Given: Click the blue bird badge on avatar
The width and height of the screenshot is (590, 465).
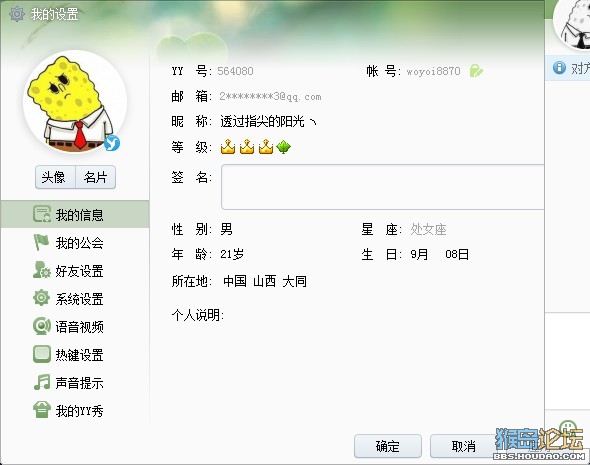Looking at the screenshot, I should (x=112, y=143).
